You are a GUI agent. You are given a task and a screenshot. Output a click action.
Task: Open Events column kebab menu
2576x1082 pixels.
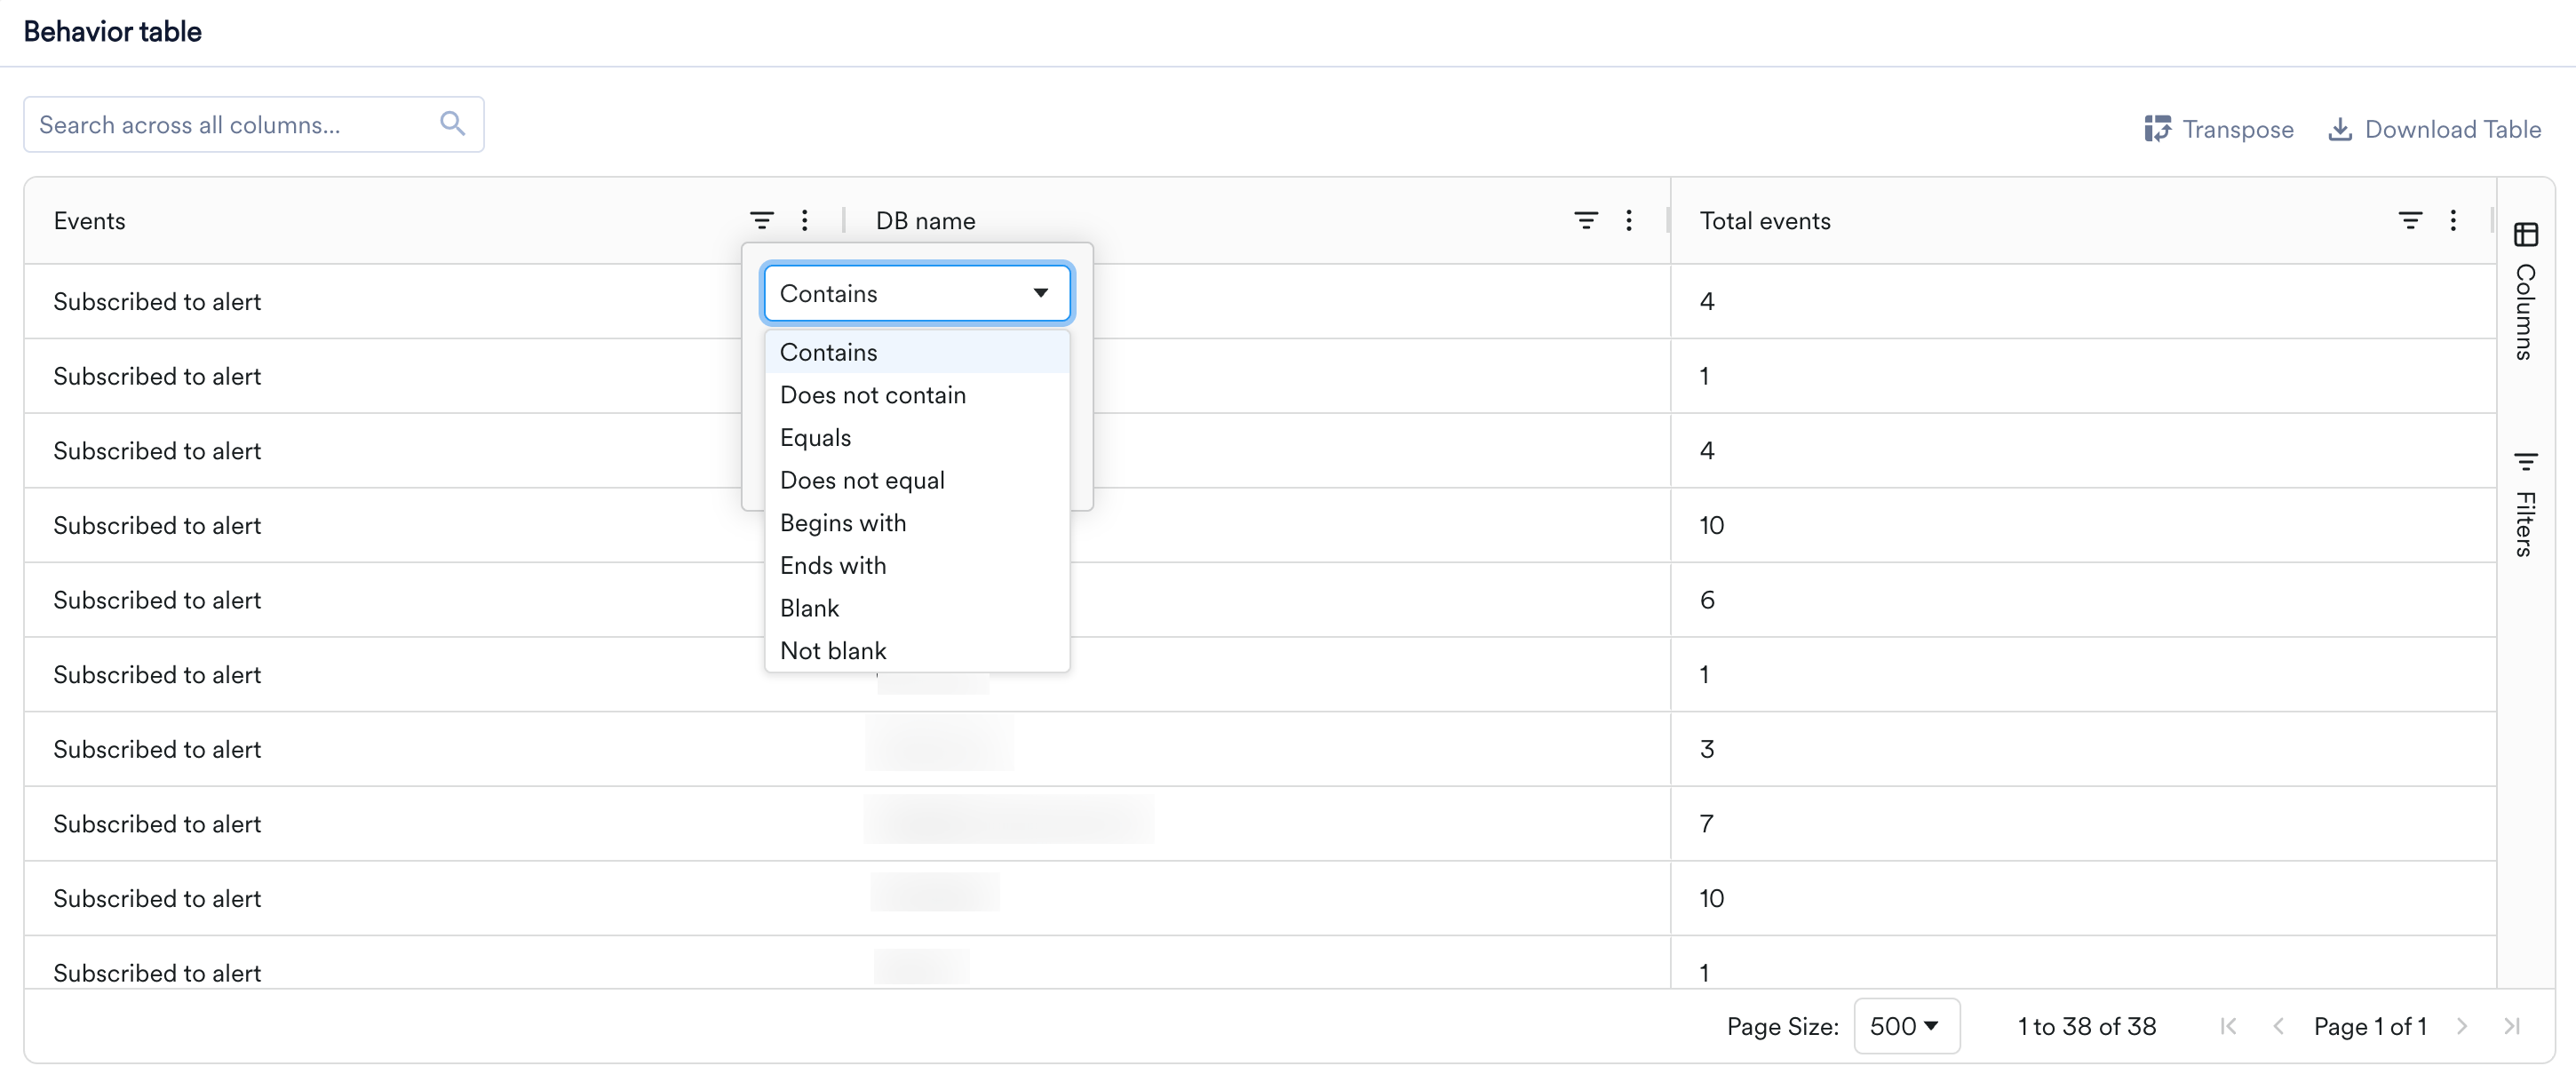tap(805, 220)
